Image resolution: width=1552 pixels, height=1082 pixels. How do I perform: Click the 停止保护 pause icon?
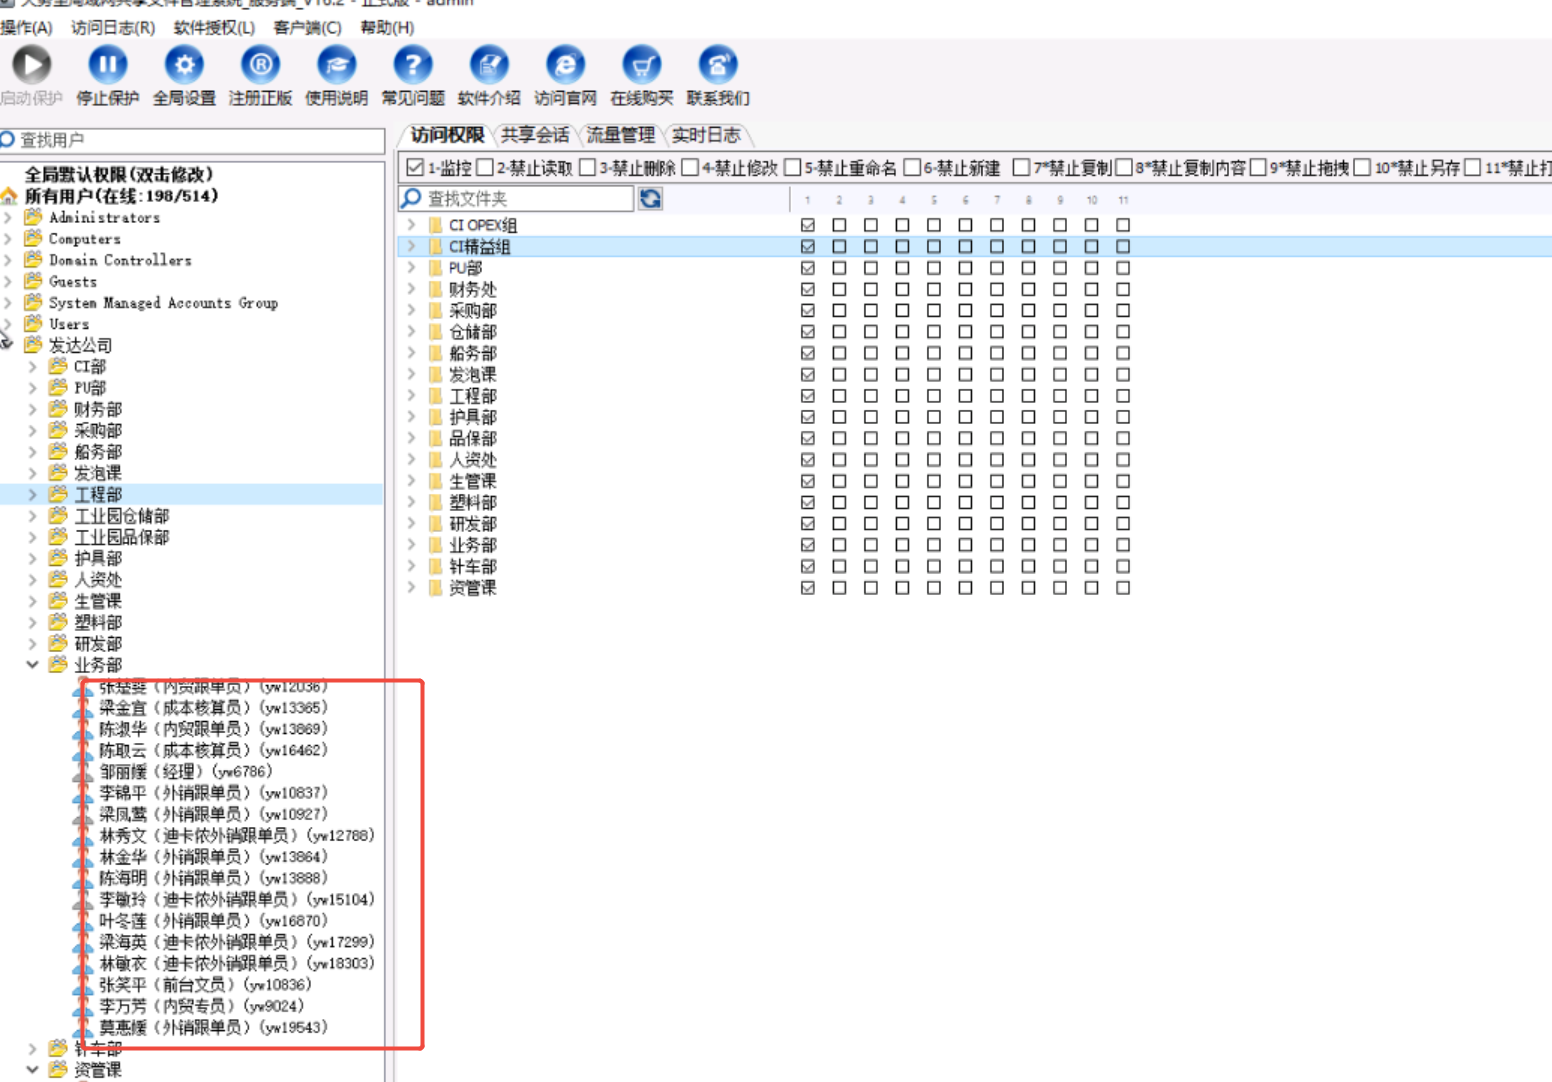[x=107, y=66]
